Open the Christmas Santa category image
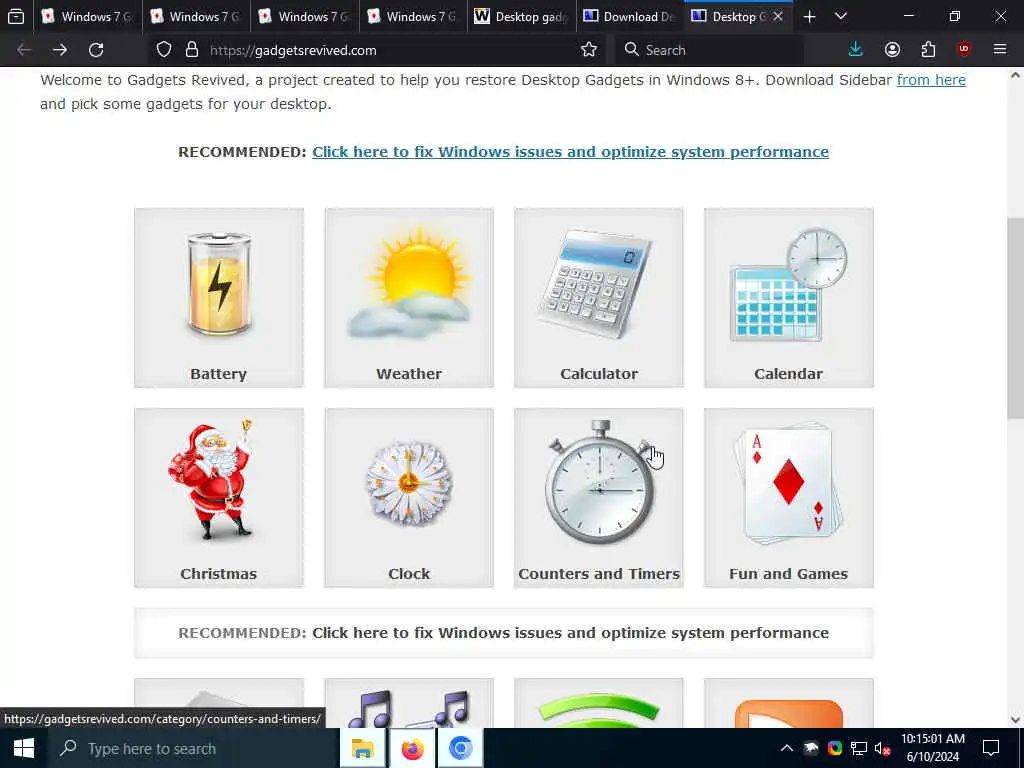1024x768 pixels. [210, 479]
